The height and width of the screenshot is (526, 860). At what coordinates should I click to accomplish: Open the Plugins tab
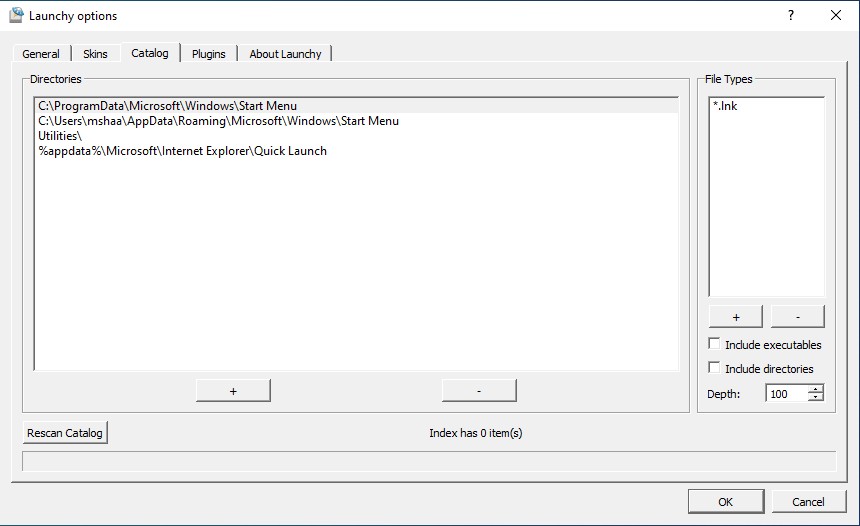coord(208,54)
